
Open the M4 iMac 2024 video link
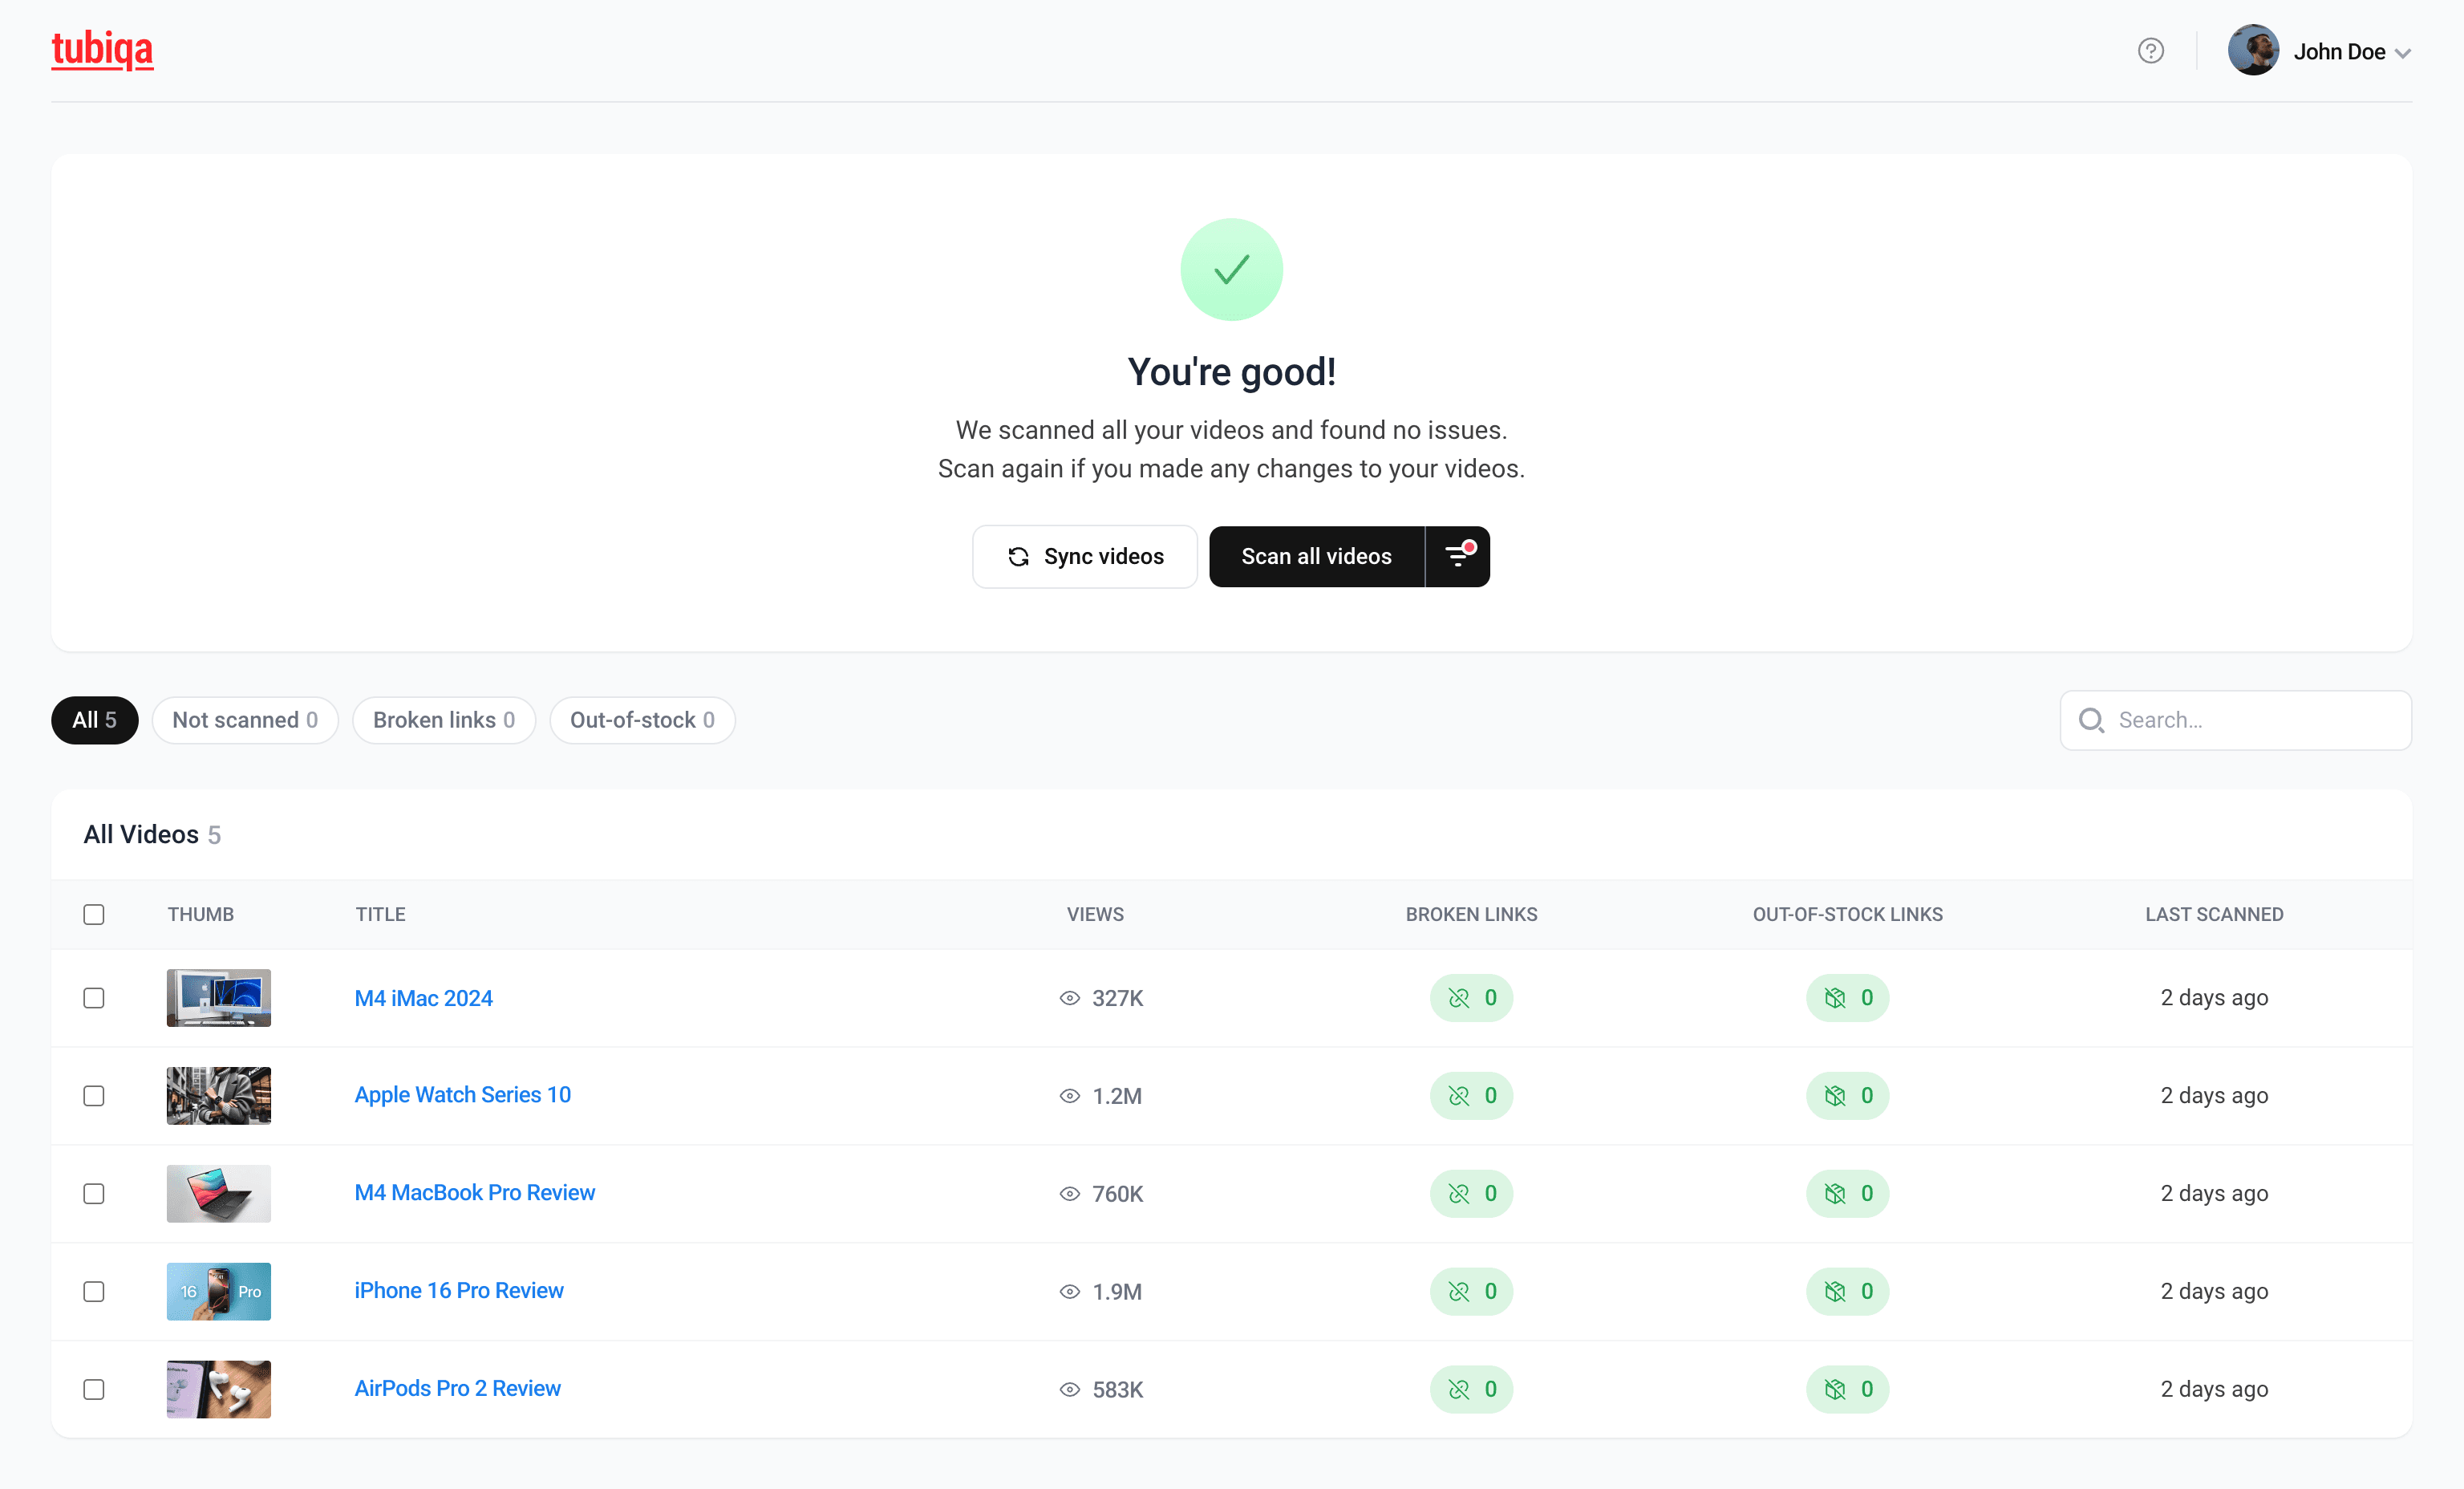coord(424,998)
